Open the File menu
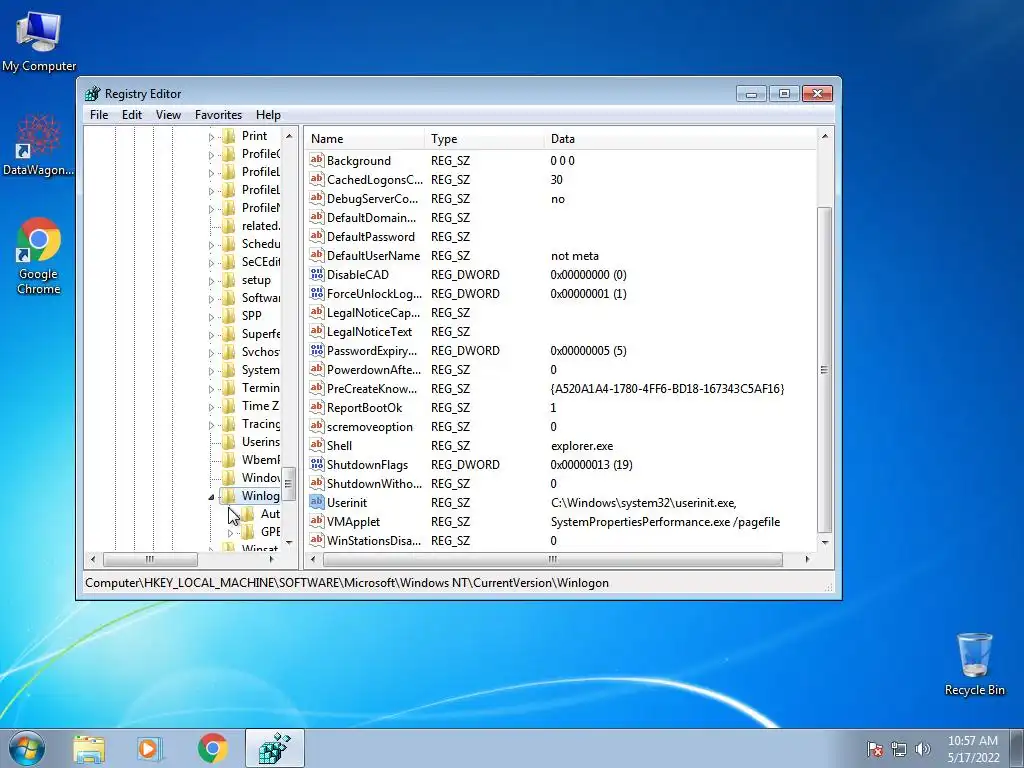1024x768 pixels. click(99, 114)
